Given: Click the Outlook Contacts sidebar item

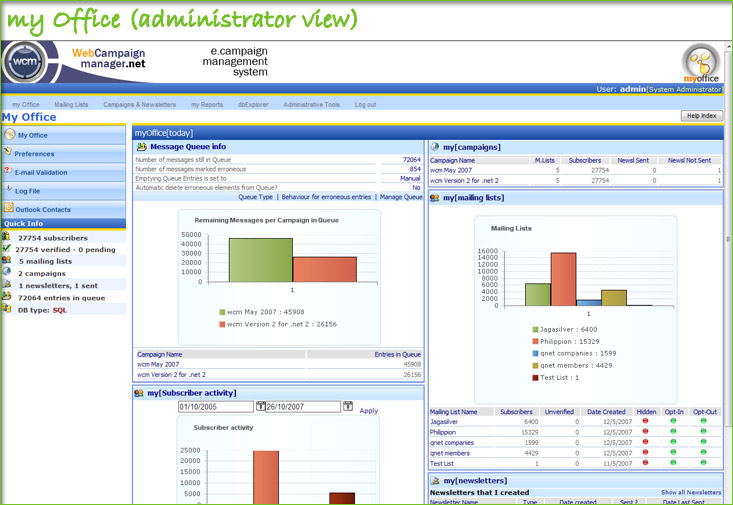Looking at the screenshot, I should pos(64,209).
